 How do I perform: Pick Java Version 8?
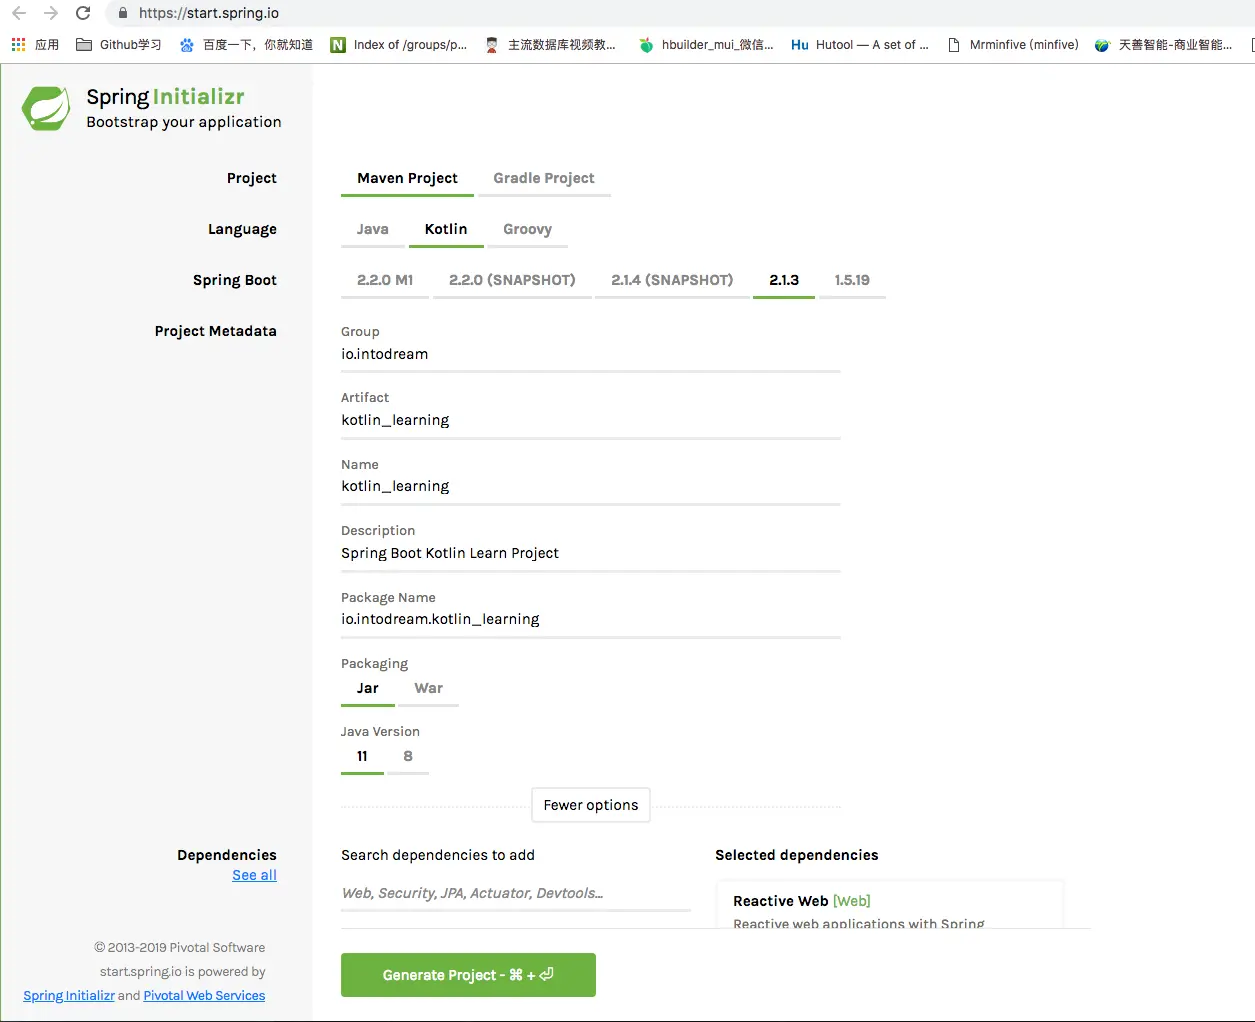pyautogui.click(x=408, y=756)
